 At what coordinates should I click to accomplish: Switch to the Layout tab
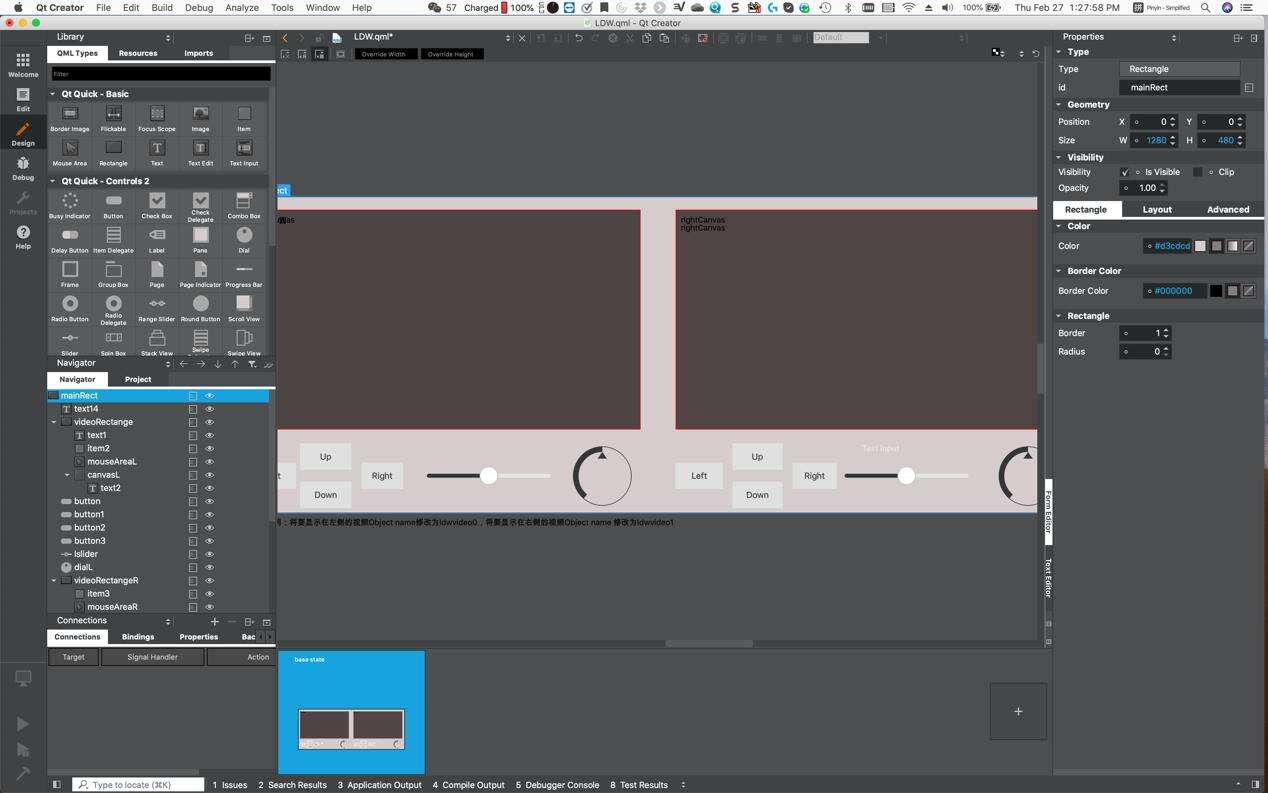1156,209
